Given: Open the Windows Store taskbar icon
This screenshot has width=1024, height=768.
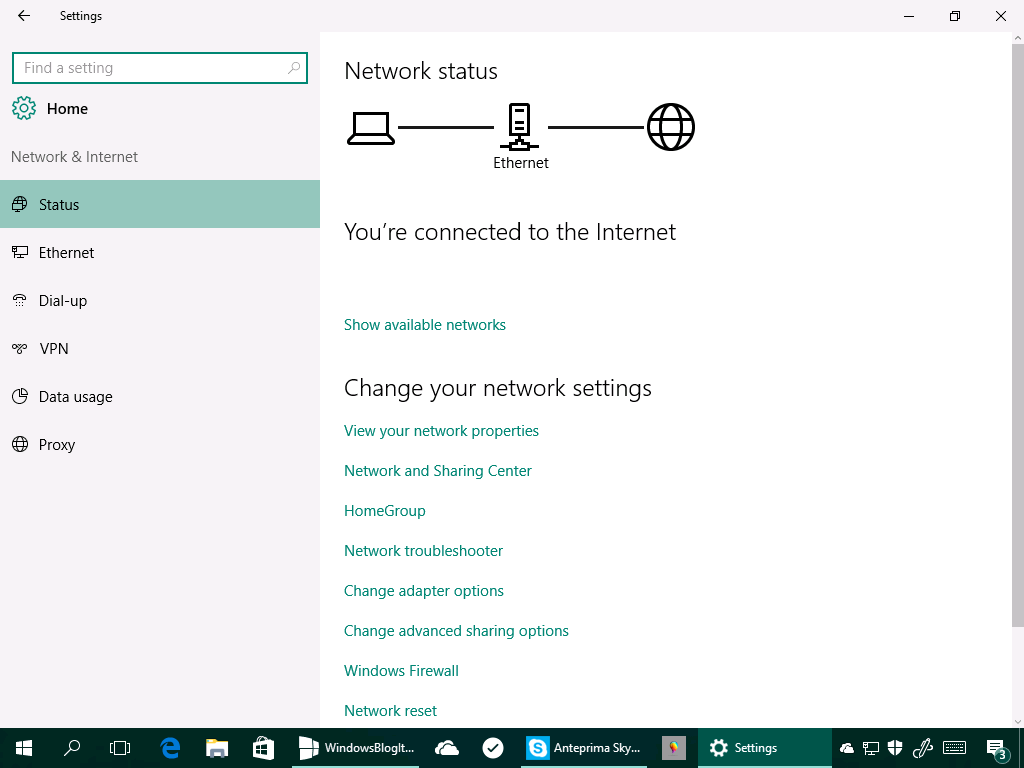Looking at the screenshot, I should click(263, 748).
